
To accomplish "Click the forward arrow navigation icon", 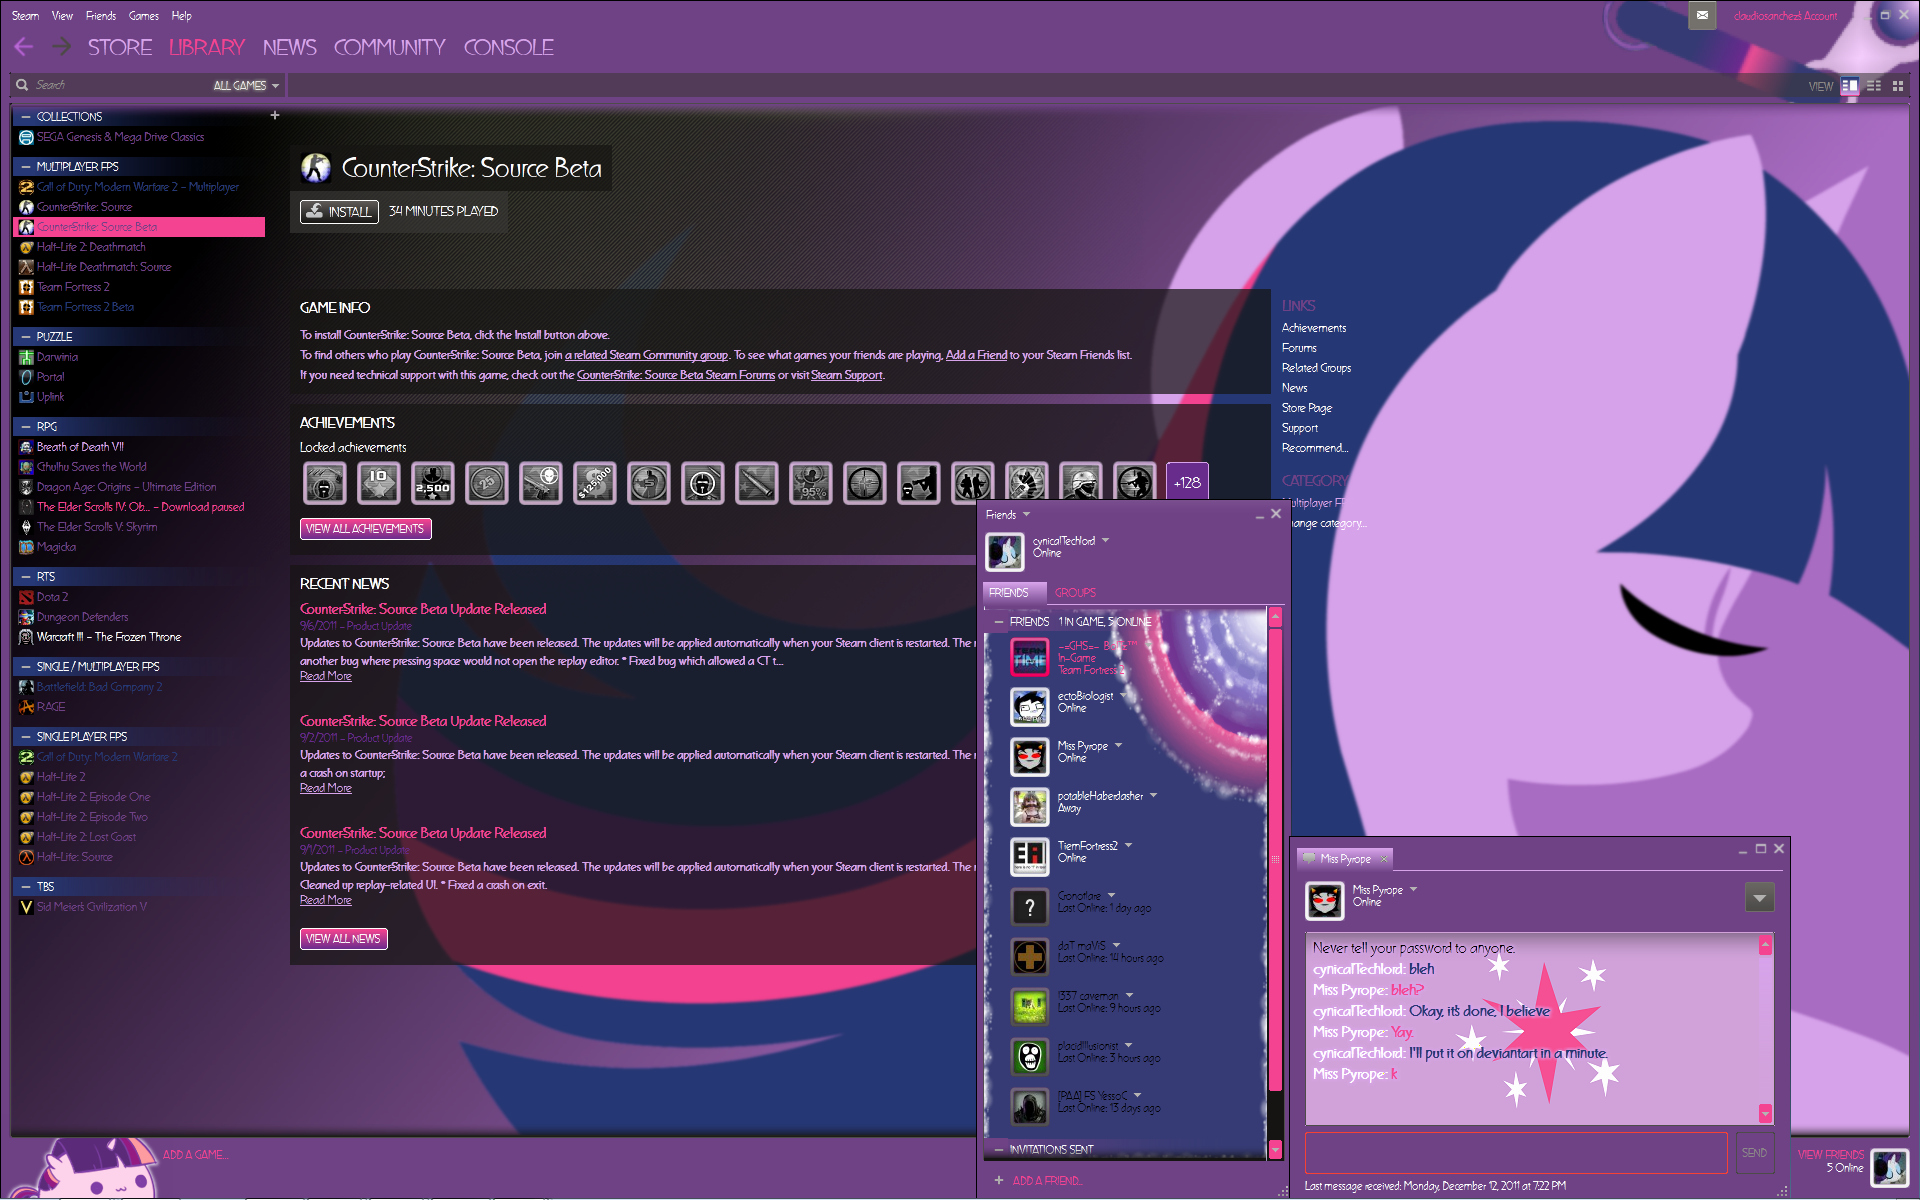I will [61, 47].
